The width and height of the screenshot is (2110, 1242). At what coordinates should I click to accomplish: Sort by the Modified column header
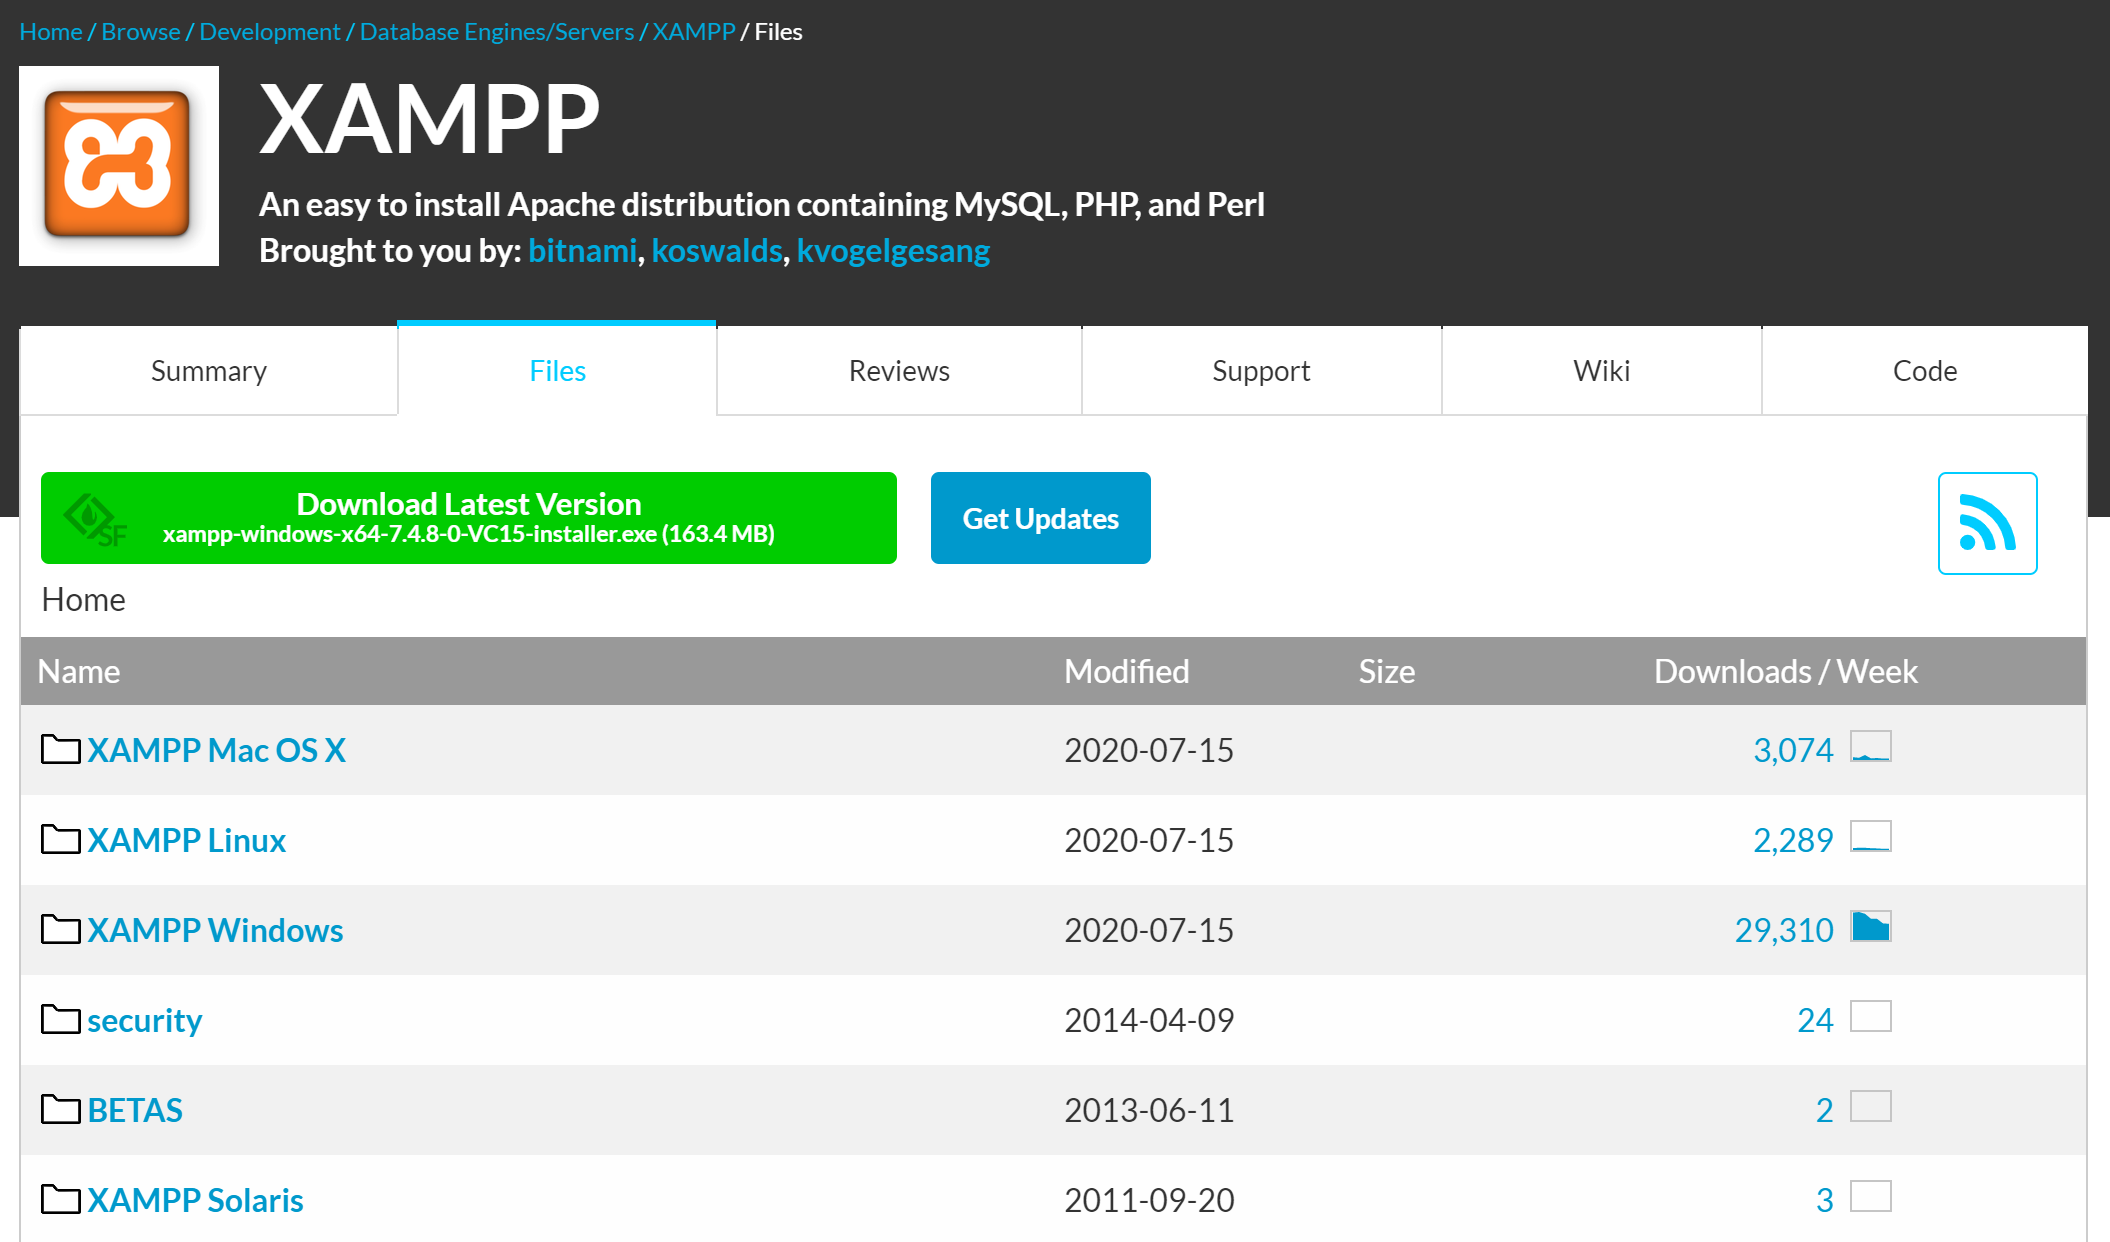[x=1126, y=671]
